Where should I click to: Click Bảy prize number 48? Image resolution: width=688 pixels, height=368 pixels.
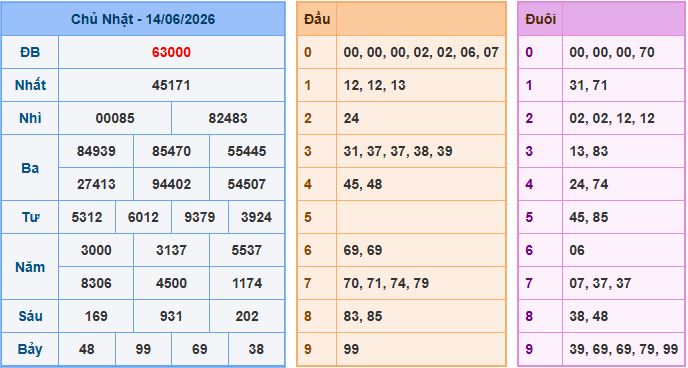click(86, 349)
